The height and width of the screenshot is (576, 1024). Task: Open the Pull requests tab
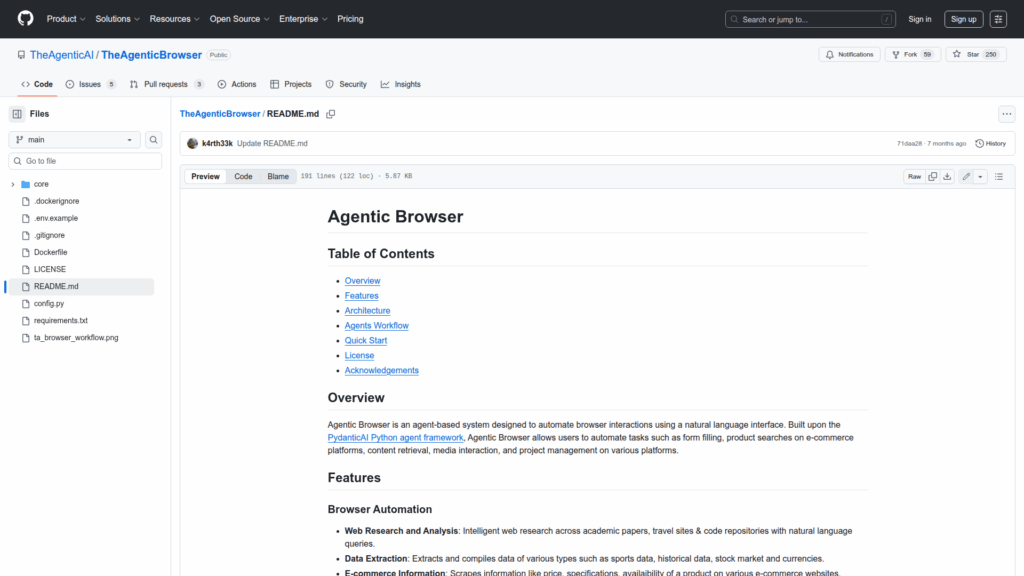click(167, 84)
